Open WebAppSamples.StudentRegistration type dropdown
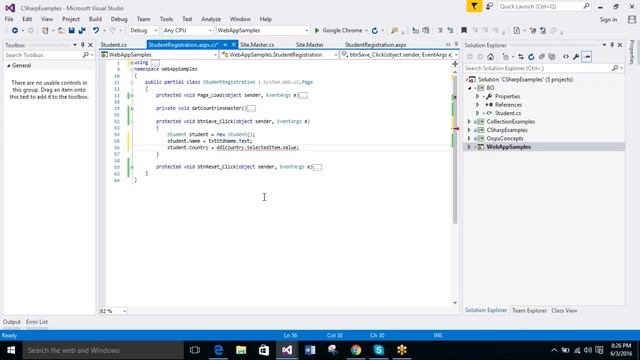 279,55
